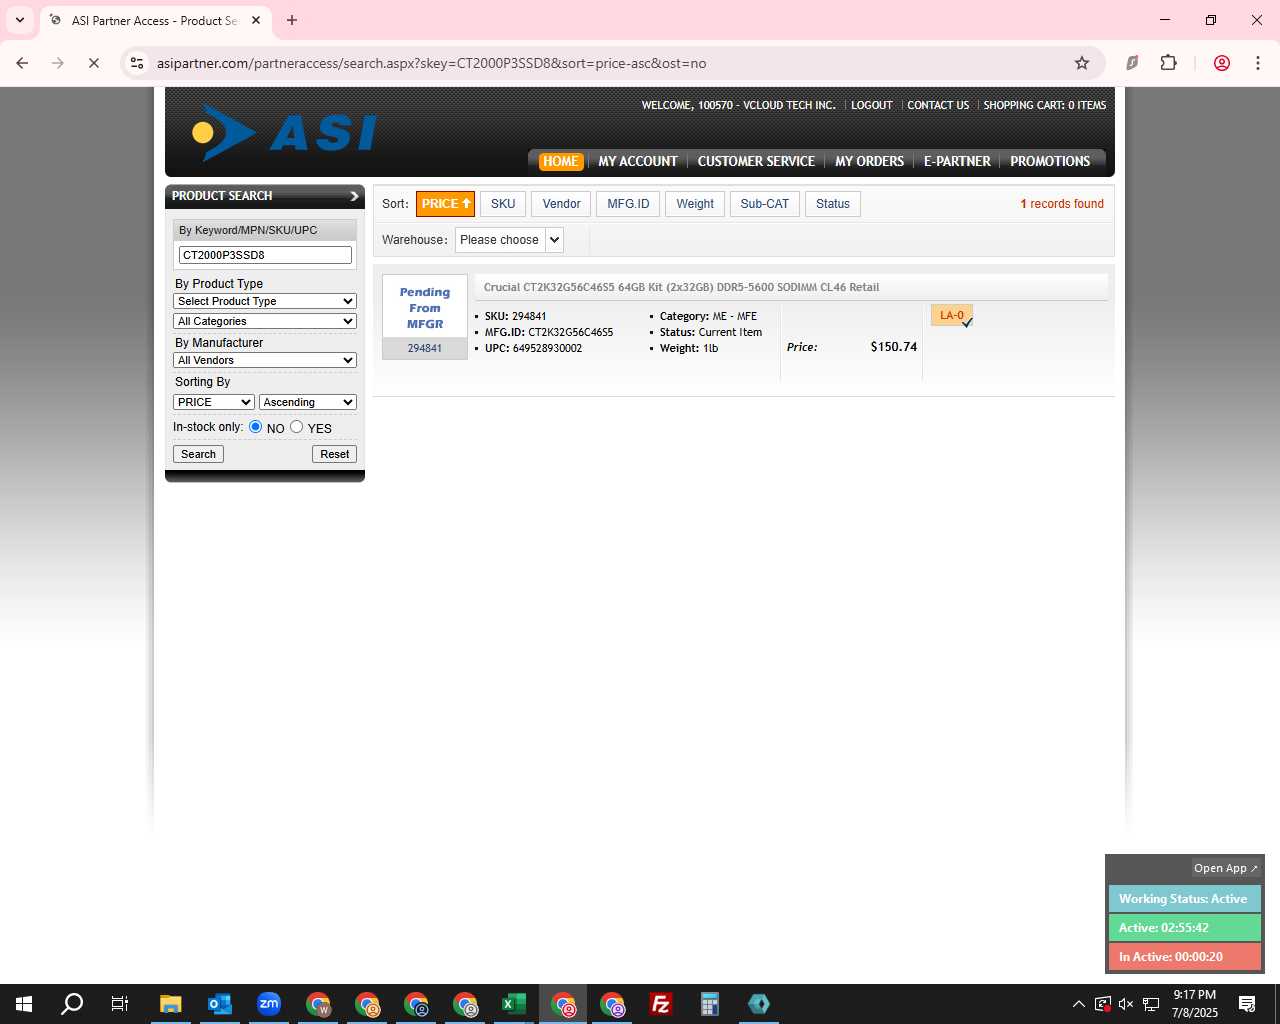1280x1024 pixels.
Task: Click the network tray icon
Action: (1151, 1004)
